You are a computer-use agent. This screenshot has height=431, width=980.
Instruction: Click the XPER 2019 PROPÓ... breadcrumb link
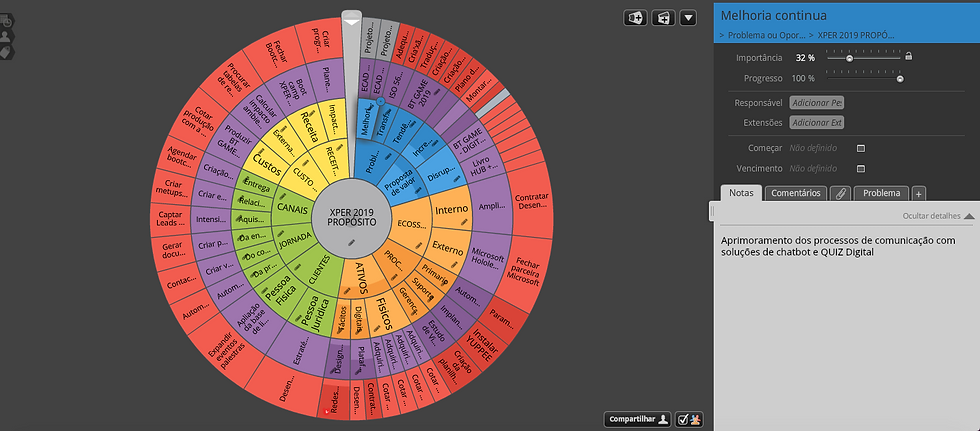tap(856, 35)
